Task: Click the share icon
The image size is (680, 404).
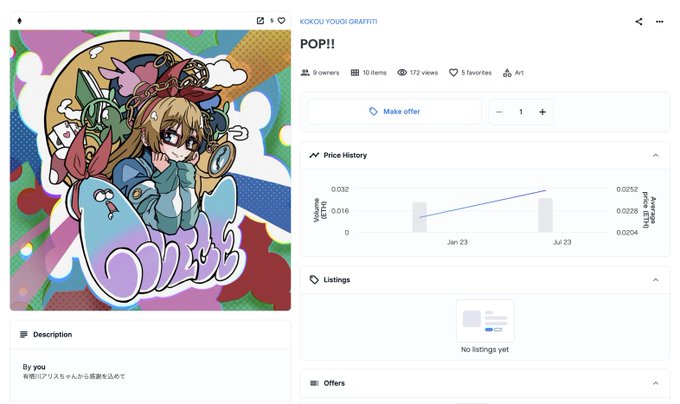Action: pos(639,21)
